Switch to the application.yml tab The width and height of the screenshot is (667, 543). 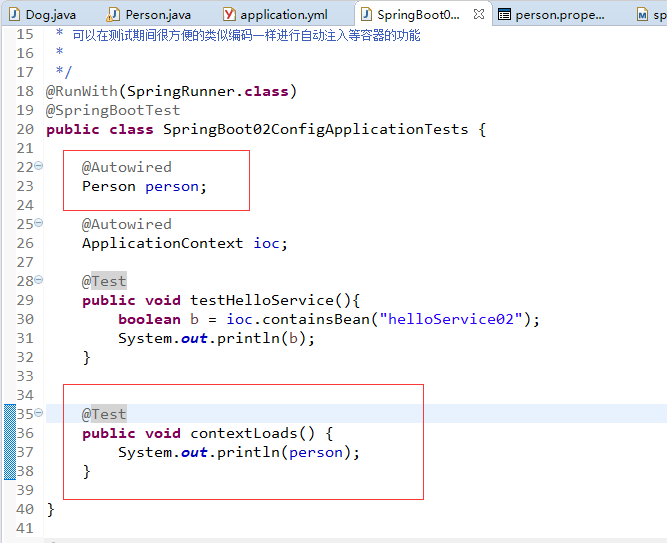click(276, 15)
